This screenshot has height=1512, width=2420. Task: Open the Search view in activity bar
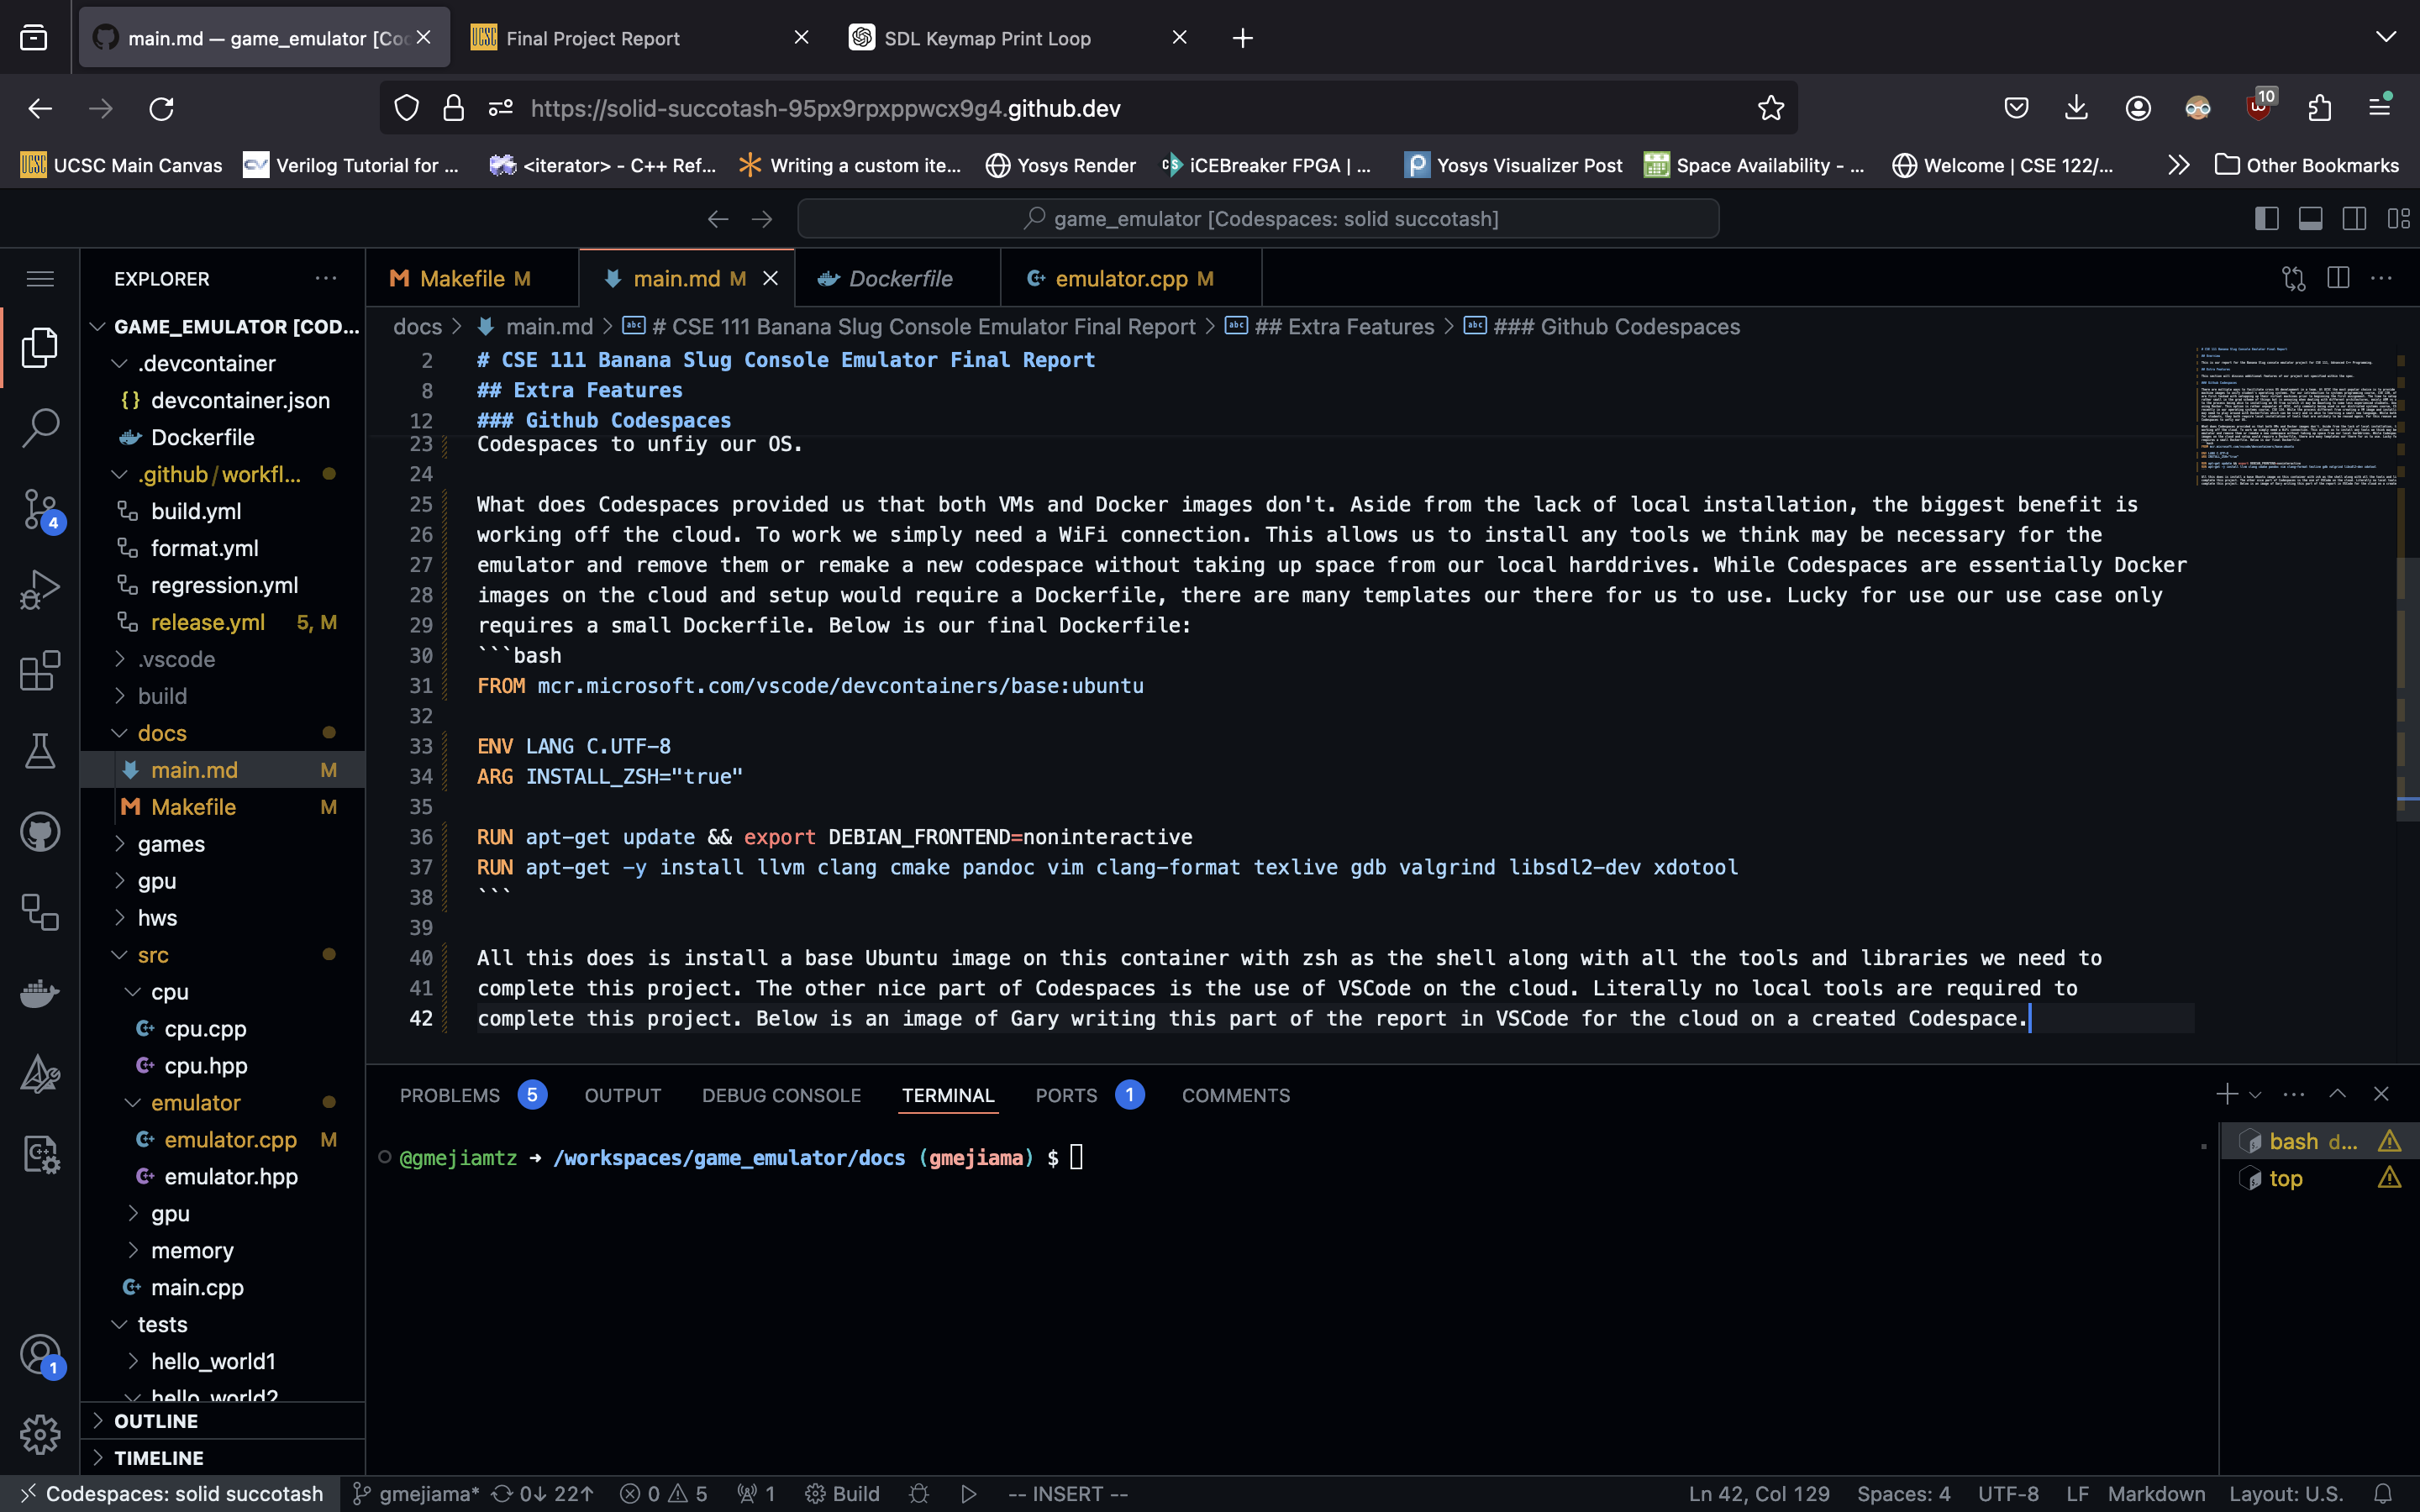coord(40,428)
